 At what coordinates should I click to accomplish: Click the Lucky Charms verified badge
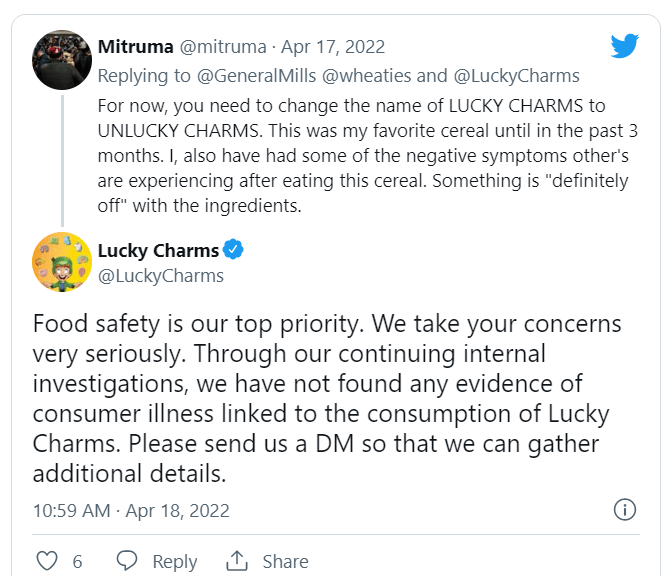pyautogui.click(x=233, y=250)
